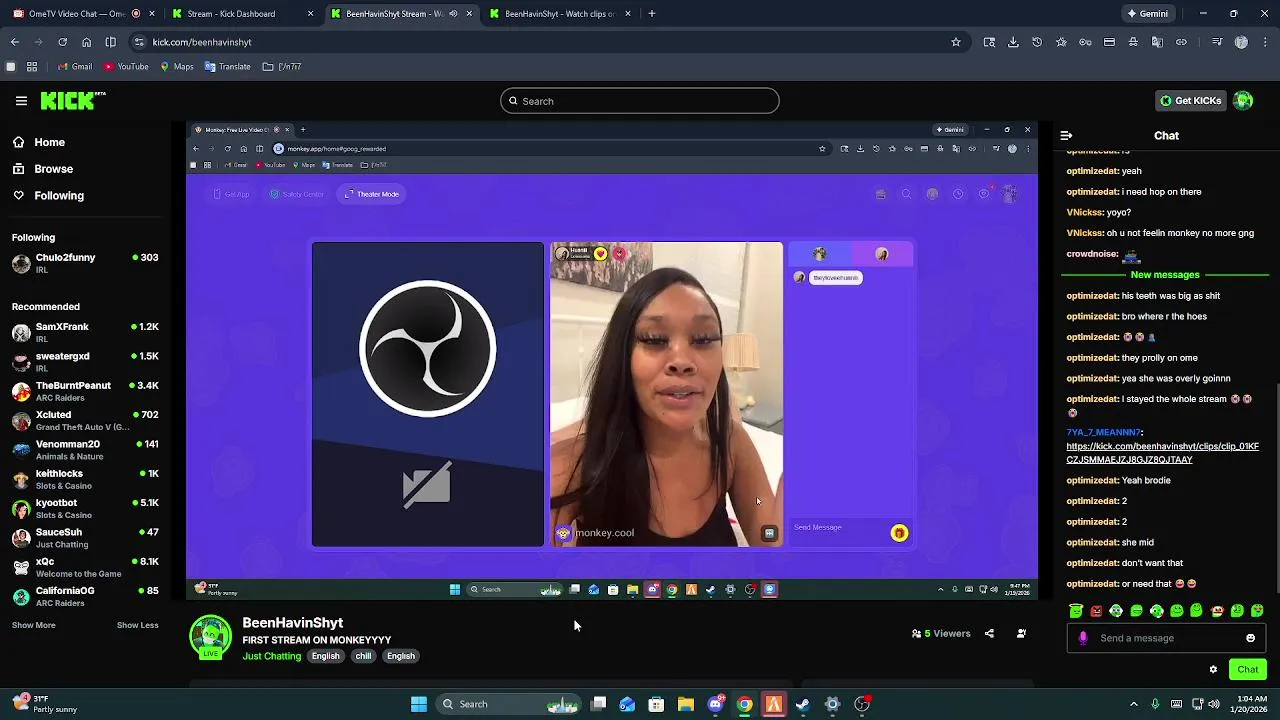Image resolution: width=1280 pixels, height=720 pixels.
Task: Open the Kick profile avatar menu
Action: (x=1243, y=101)
